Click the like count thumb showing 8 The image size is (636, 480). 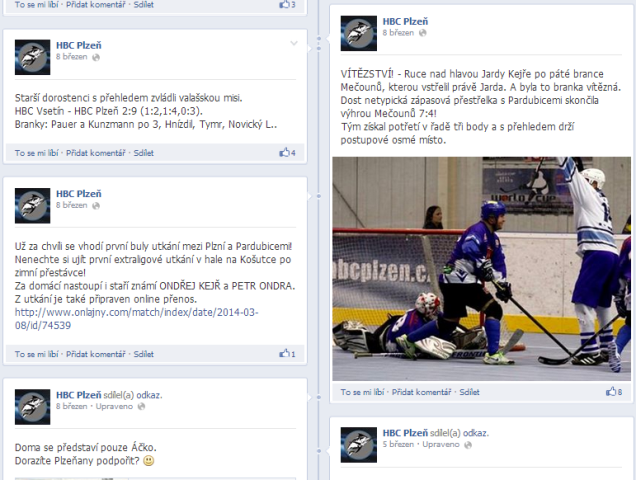point(614,392)
